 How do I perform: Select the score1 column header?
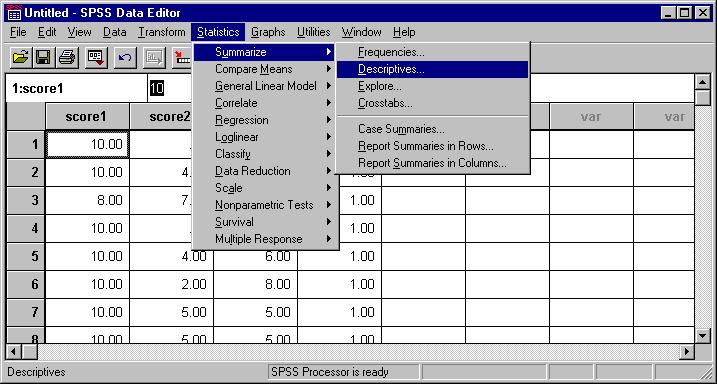tap(87, 117)
